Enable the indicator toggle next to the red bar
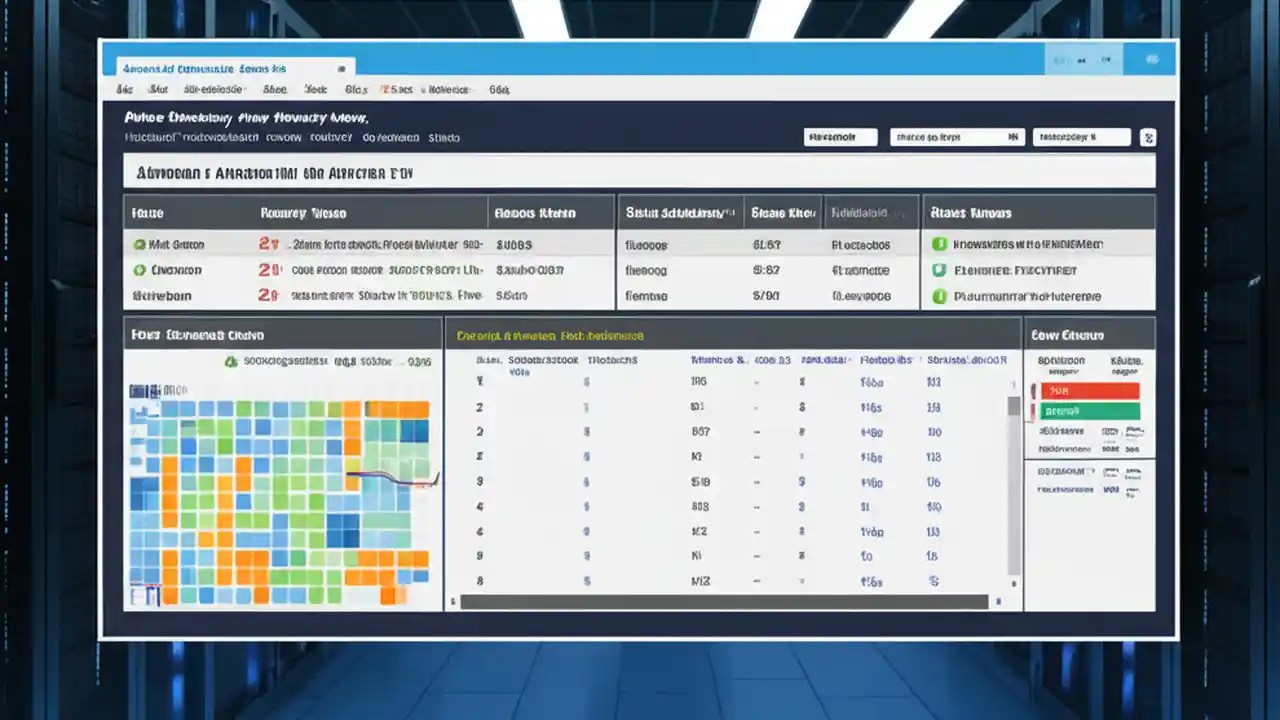1280x720 pixels. (x=1035, y=390)
